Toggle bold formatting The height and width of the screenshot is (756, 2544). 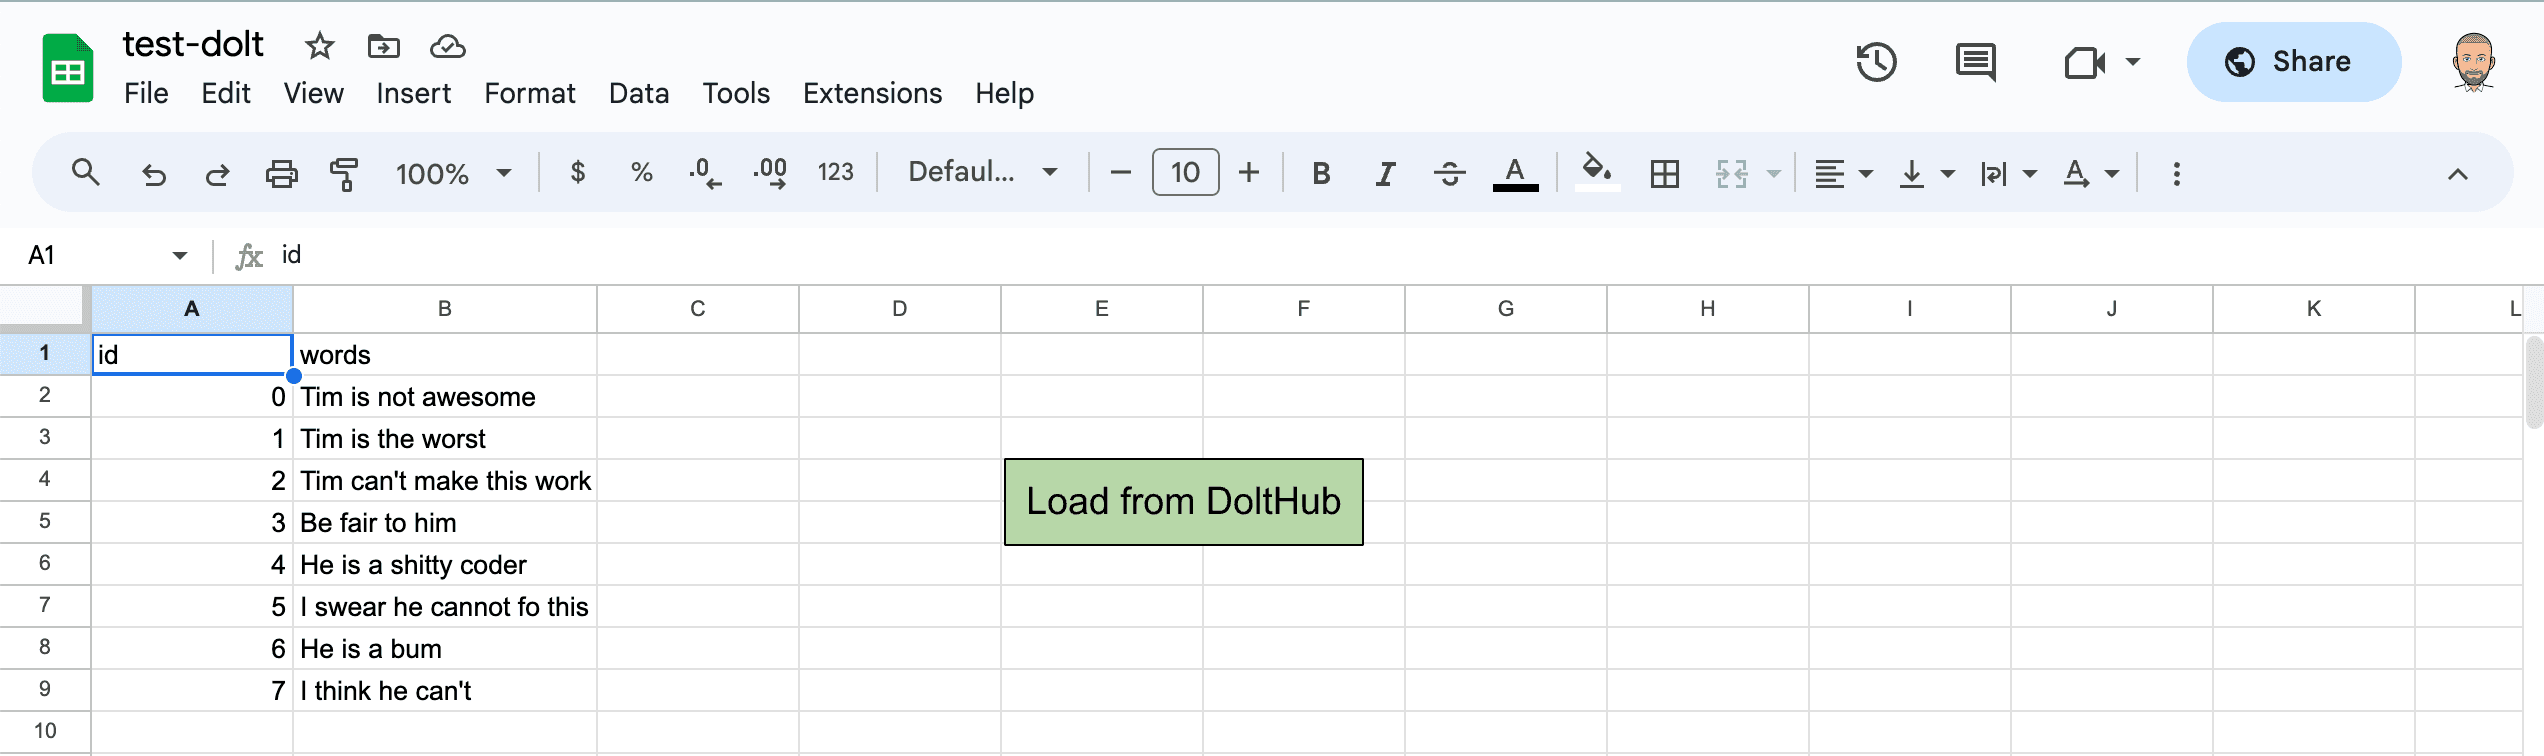(1321, 174)
